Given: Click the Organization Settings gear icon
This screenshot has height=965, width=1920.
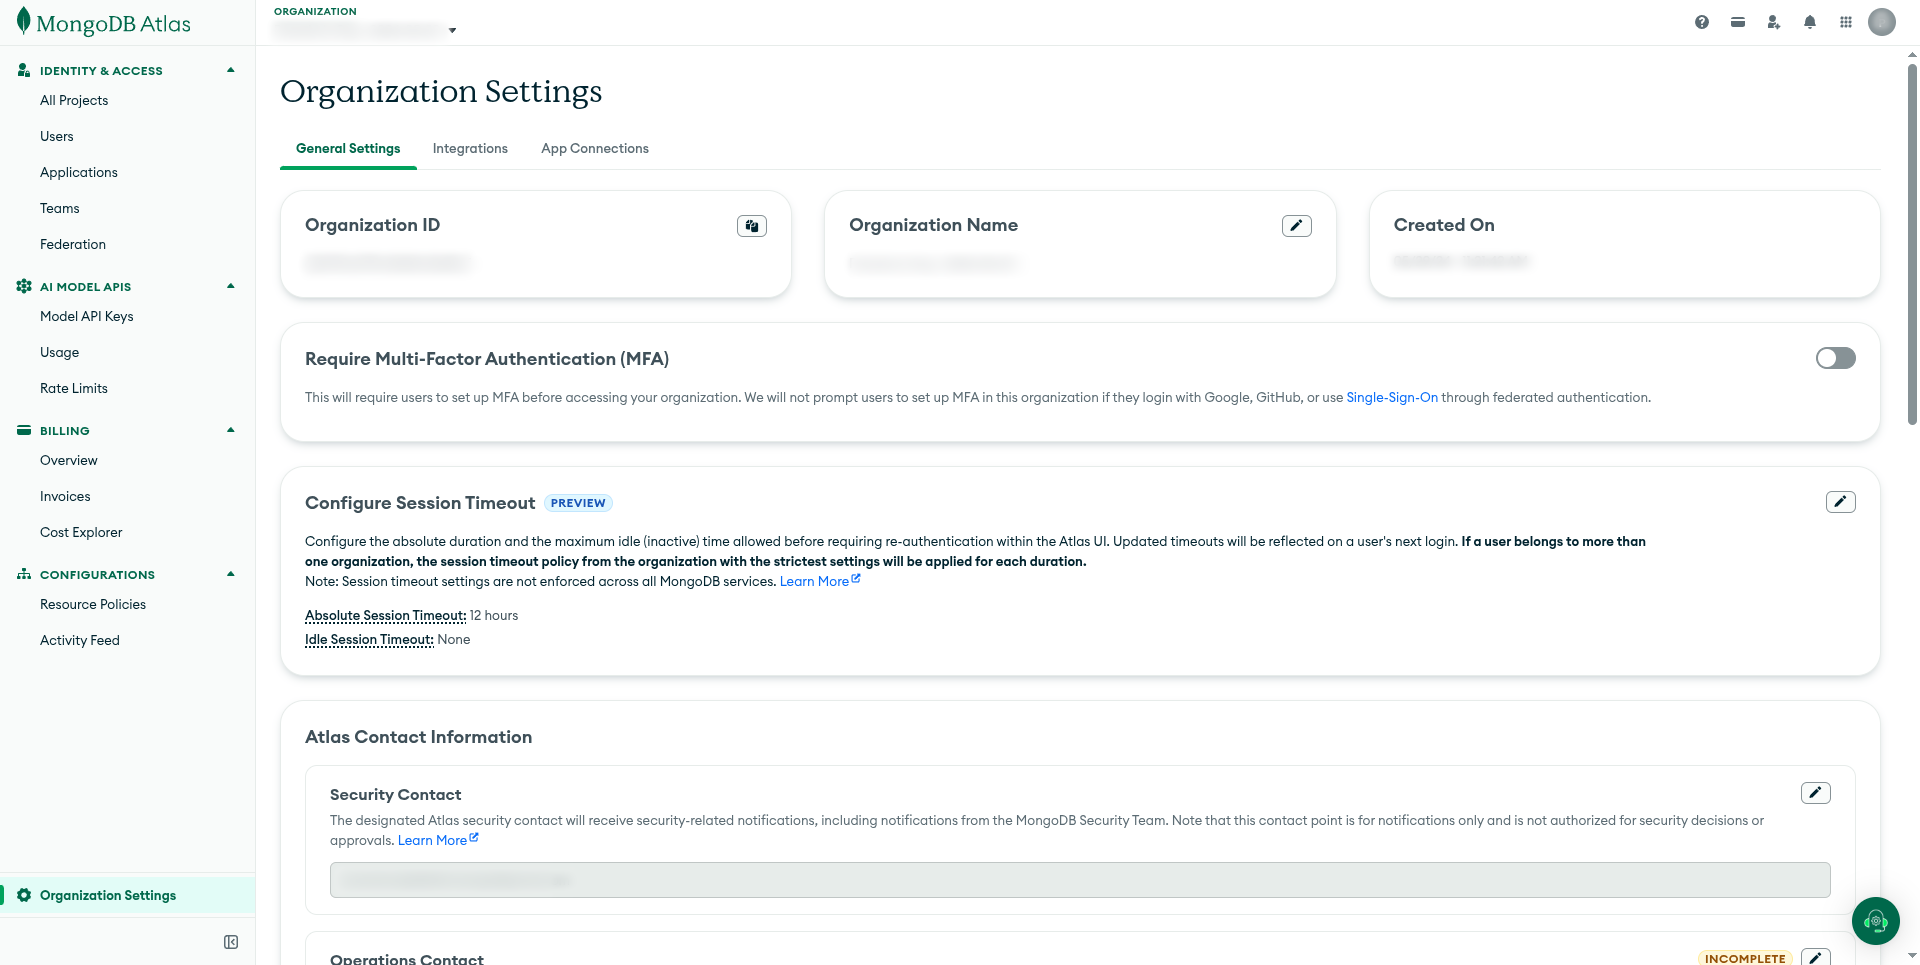Looking at the screenshot, I should 24,895.
